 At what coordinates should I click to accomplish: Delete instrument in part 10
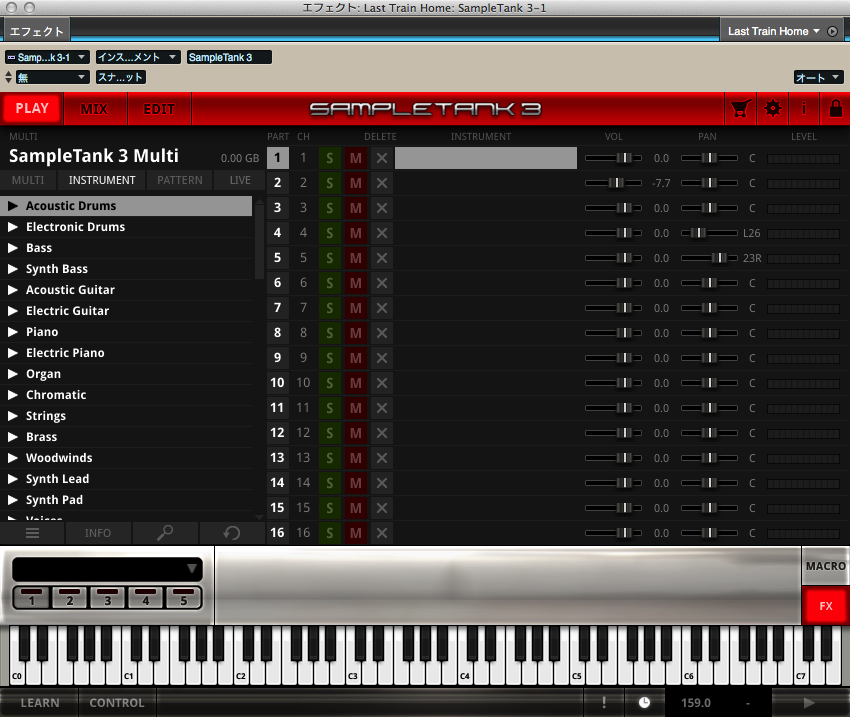tap(382, 383)
